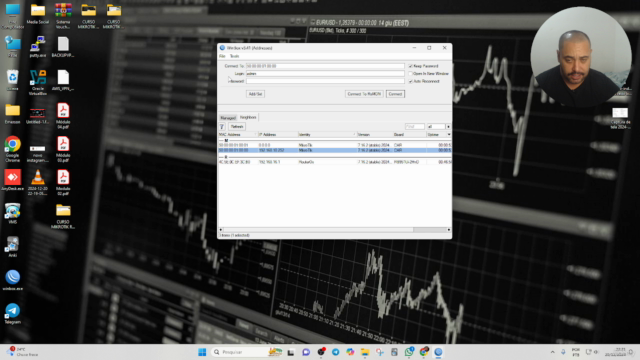Open Telegram from the taskbar
Viewport: 640px width, 360px height.
pyautogui.click(x=336, y=352)
